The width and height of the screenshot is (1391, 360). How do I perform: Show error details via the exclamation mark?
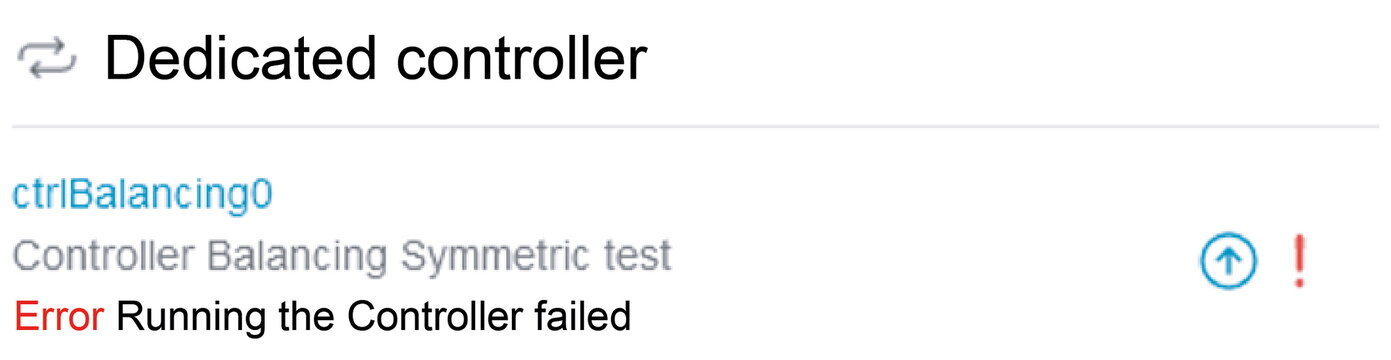point(1299,263)
